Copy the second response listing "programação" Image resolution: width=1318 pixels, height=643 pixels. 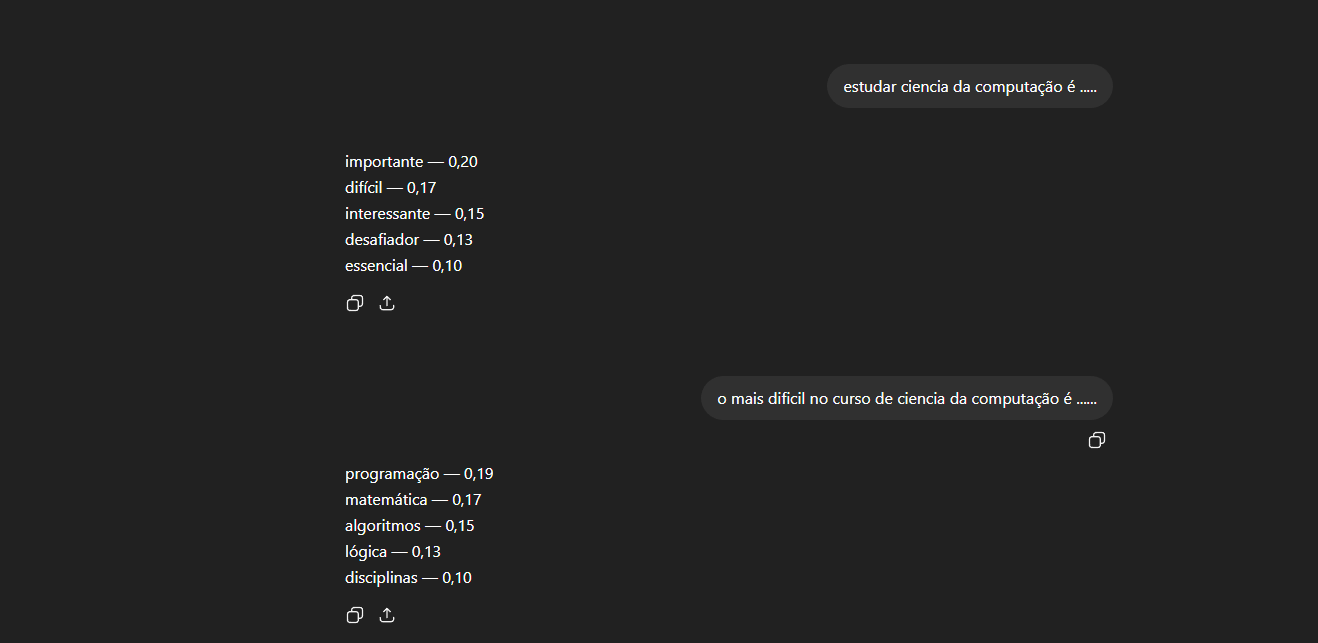pyautogui.click(x=354, y=615)
